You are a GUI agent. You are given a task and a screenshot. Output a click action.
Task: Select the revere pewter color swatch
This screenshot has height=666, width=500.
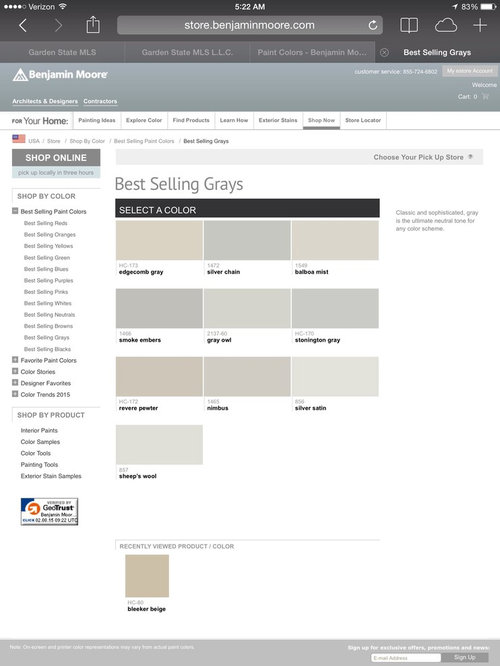point(159,376)
